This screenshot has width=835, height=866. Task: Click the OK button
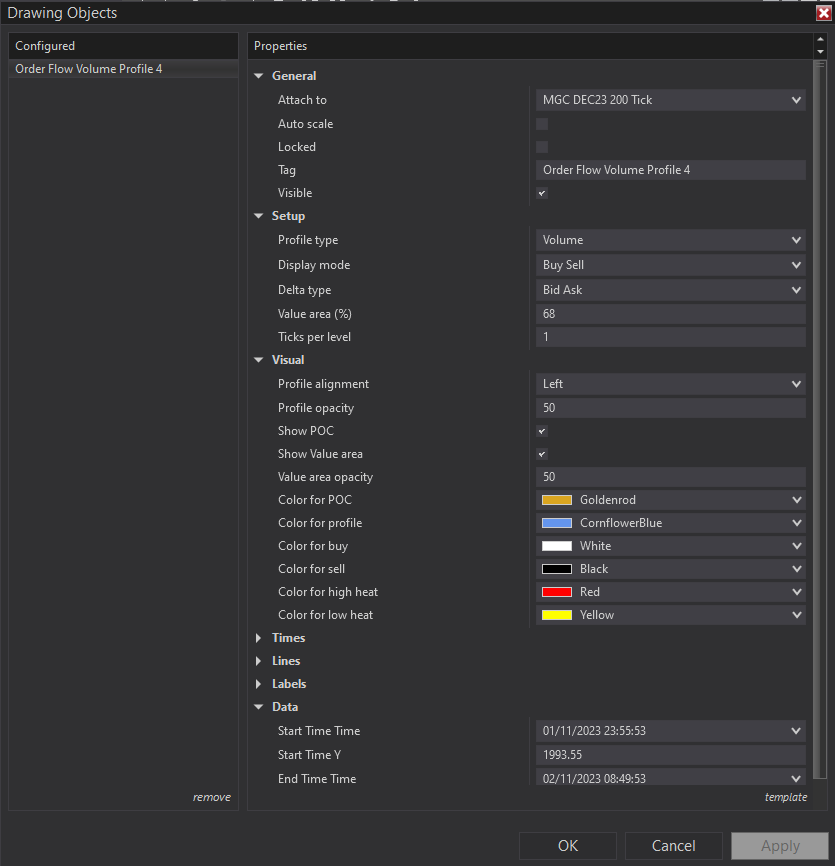[x=568, y=846]
